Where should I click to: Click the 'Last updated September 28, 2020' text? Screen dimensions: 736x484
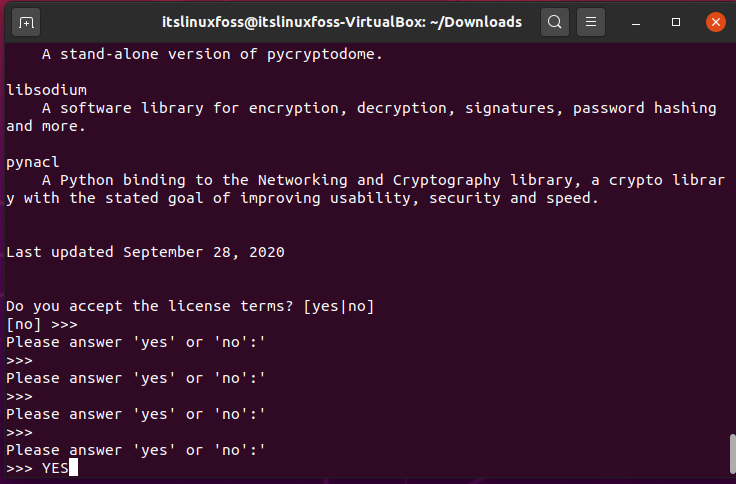point(146,252)
